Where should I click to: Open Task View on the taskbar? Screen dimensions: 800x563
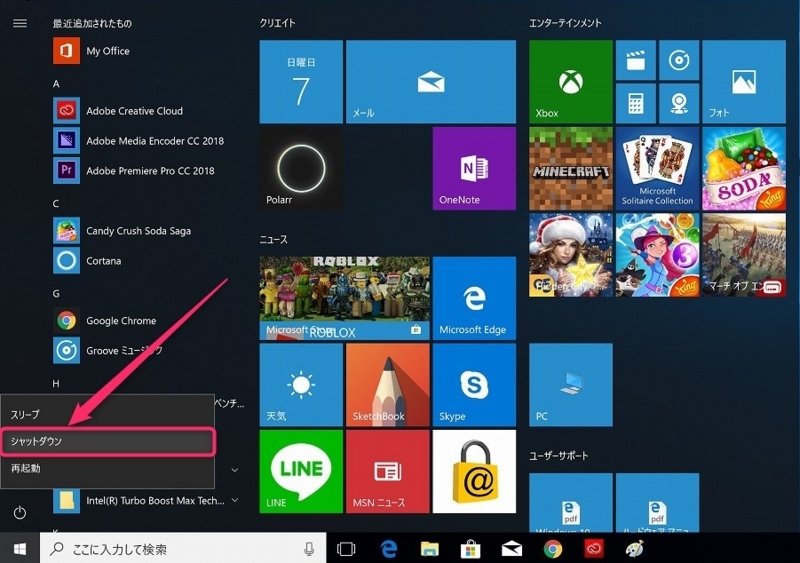pyautogui.click(x=346, y=549)
